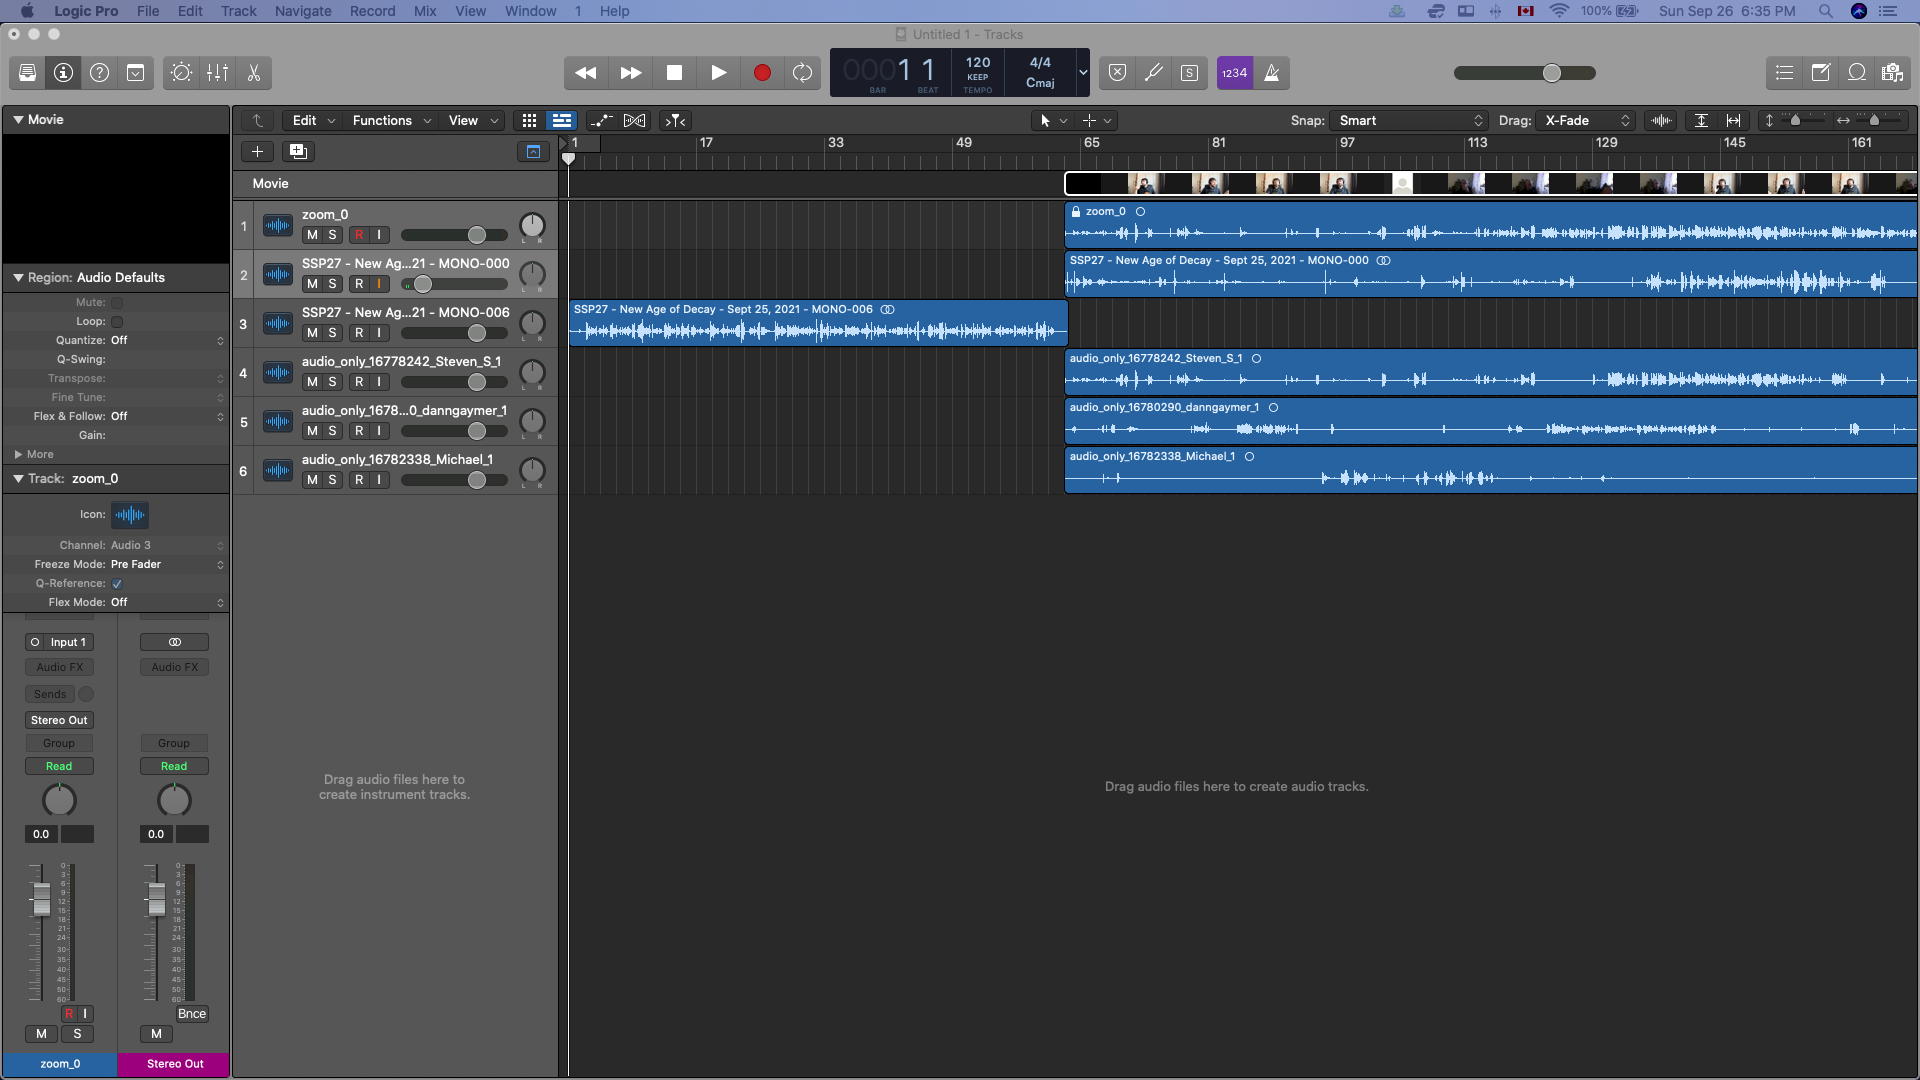Screen dimensions: 1920x1080
Task: Click the vertical auto zoom icon
Action: click(1701, 121)
